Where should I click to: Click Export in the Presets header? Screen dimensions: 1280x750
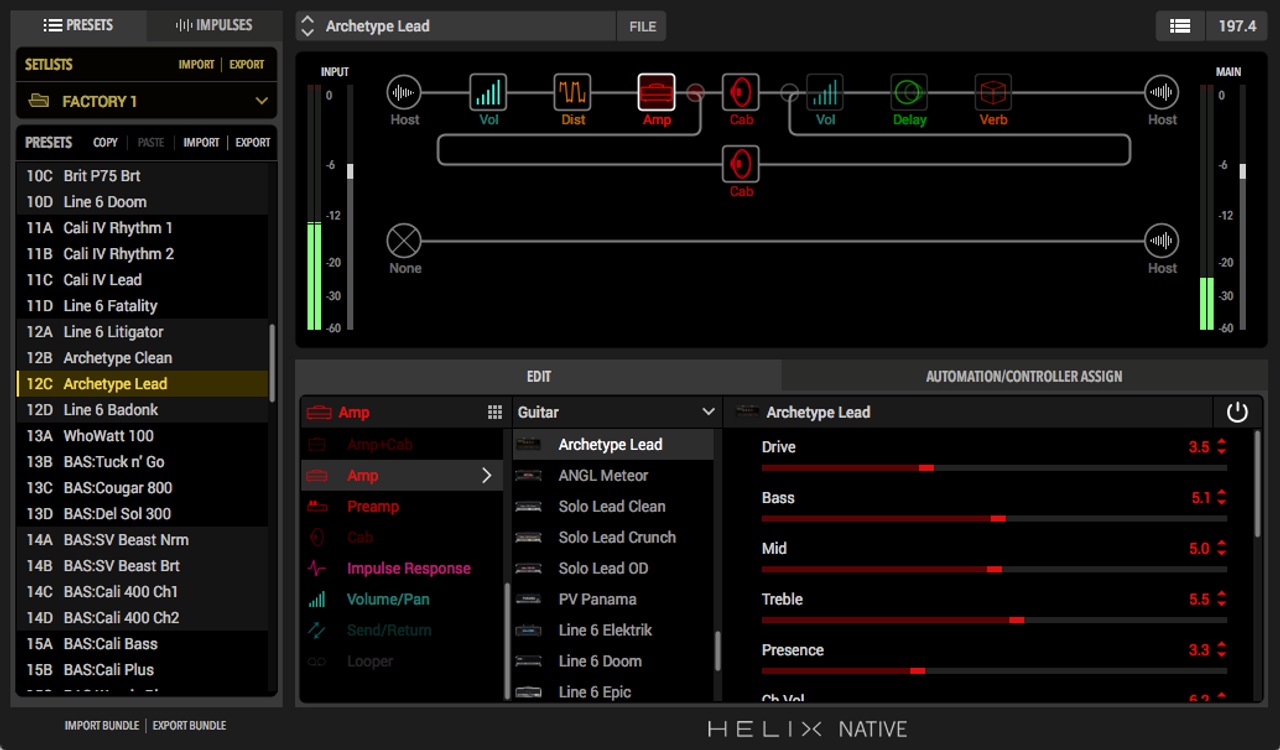(x=253, y=142)
